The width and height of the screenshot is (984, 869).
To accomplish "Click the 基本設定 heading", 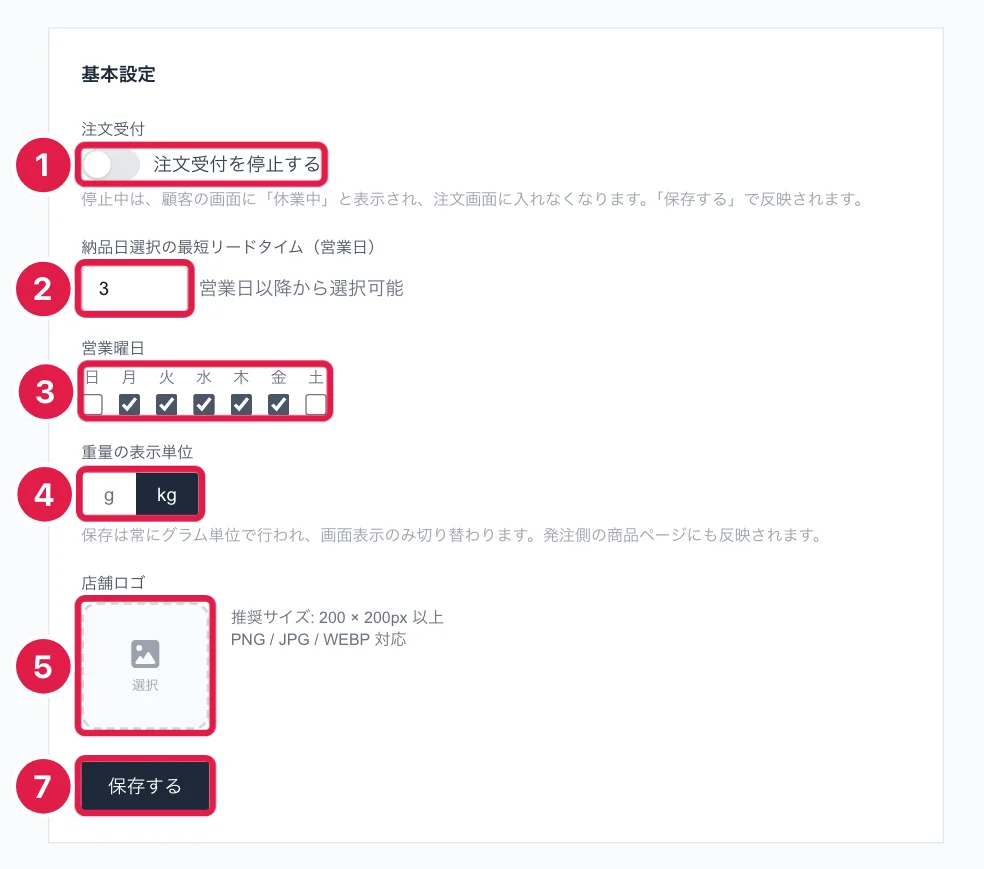I will pos(119,74).
